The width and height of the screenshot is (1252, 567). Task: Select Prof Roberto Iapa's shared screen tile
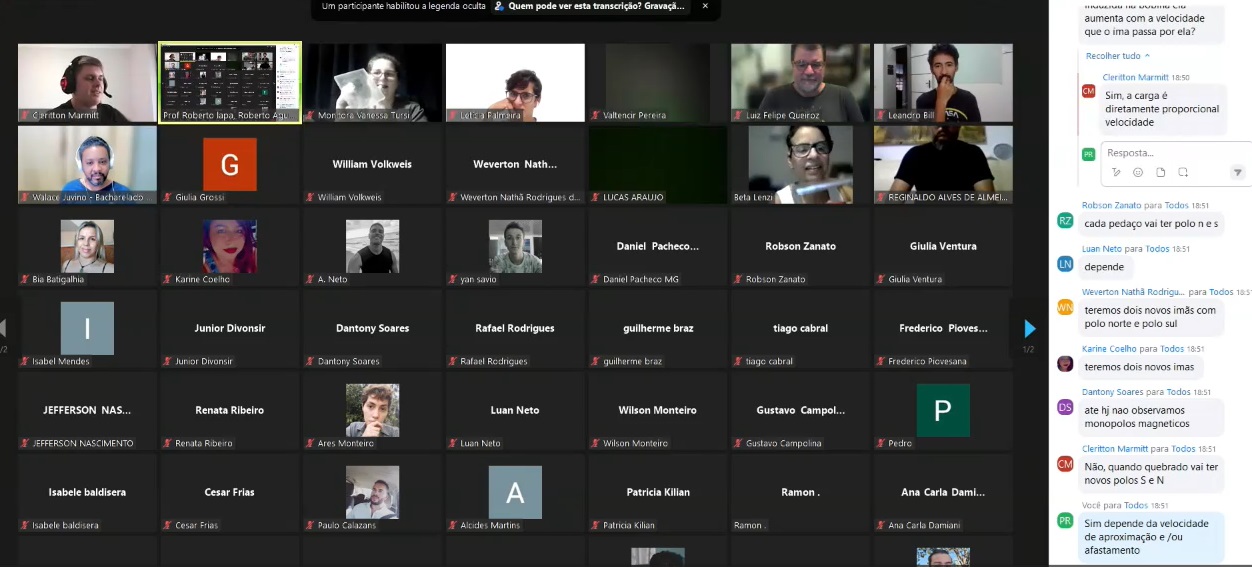coord(230,82)
